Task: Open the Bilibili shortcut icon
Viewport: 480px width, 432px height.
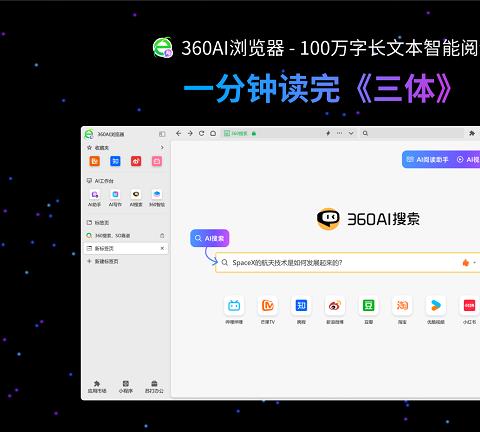Action: tap(234, 305)
